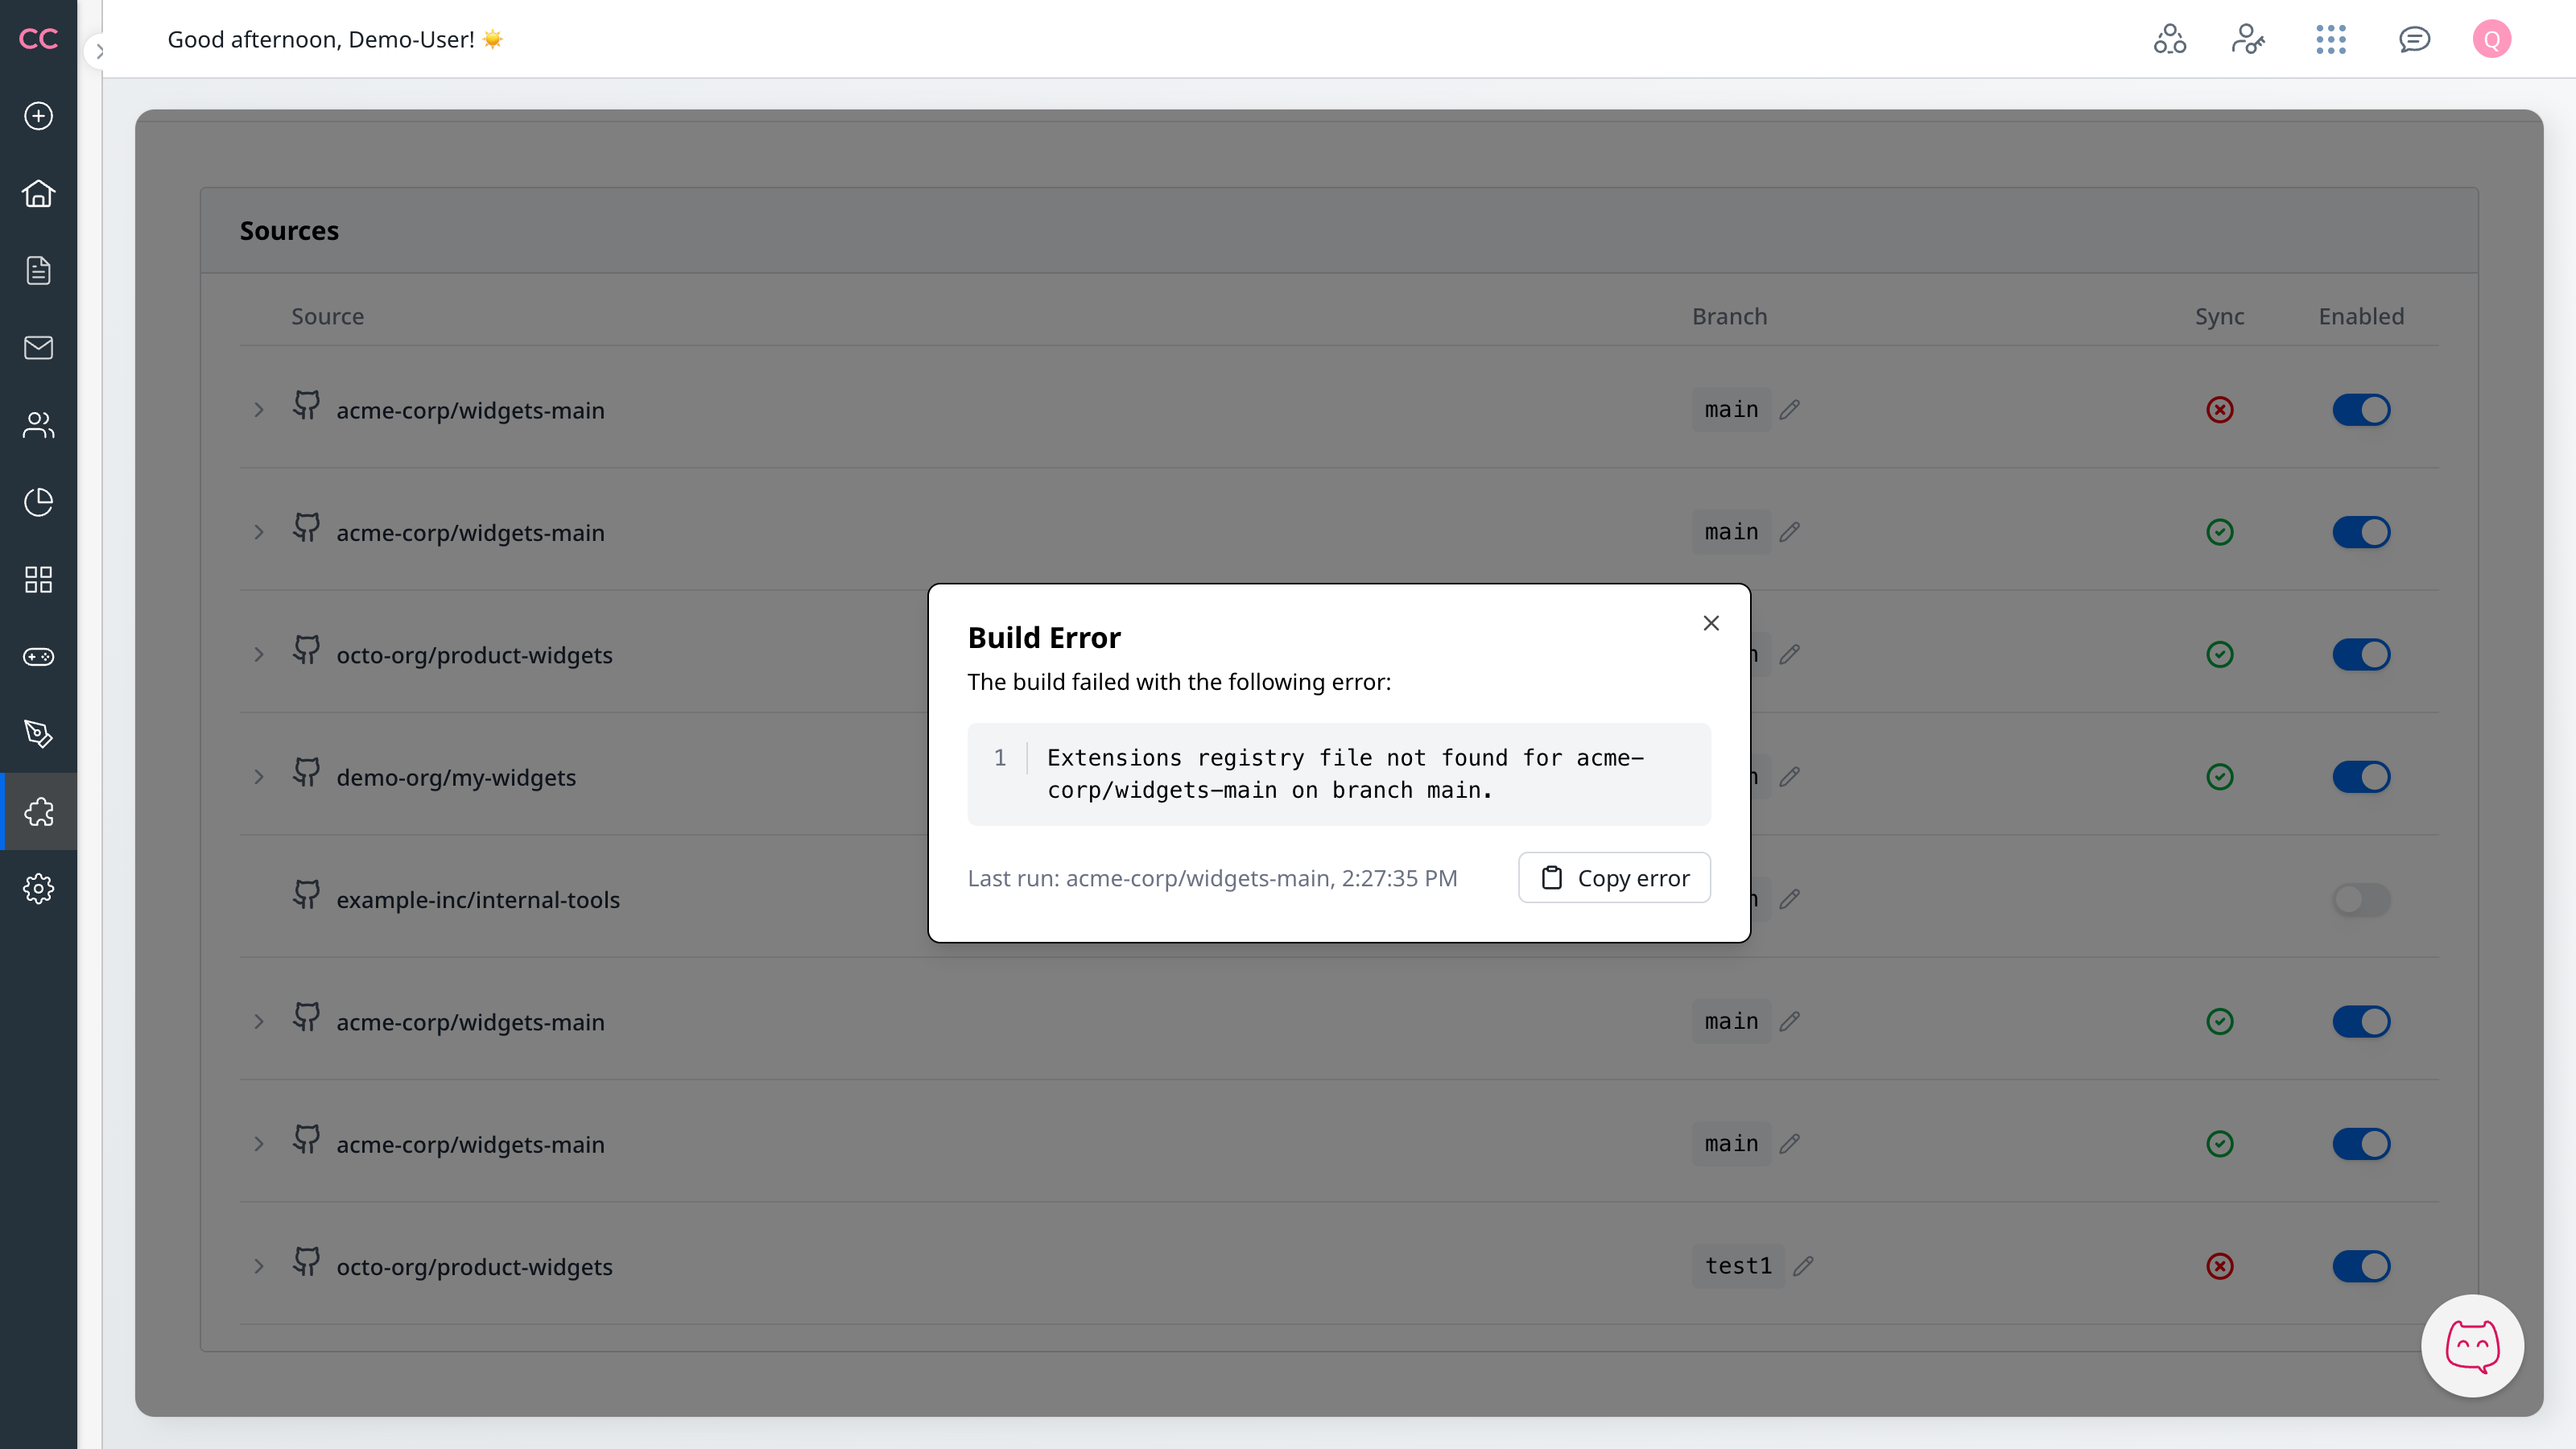Disable the first acme-corp/widgets-main source toggle
The width and height of the screenshot is (2576, 1449).
pos(2361,410)
